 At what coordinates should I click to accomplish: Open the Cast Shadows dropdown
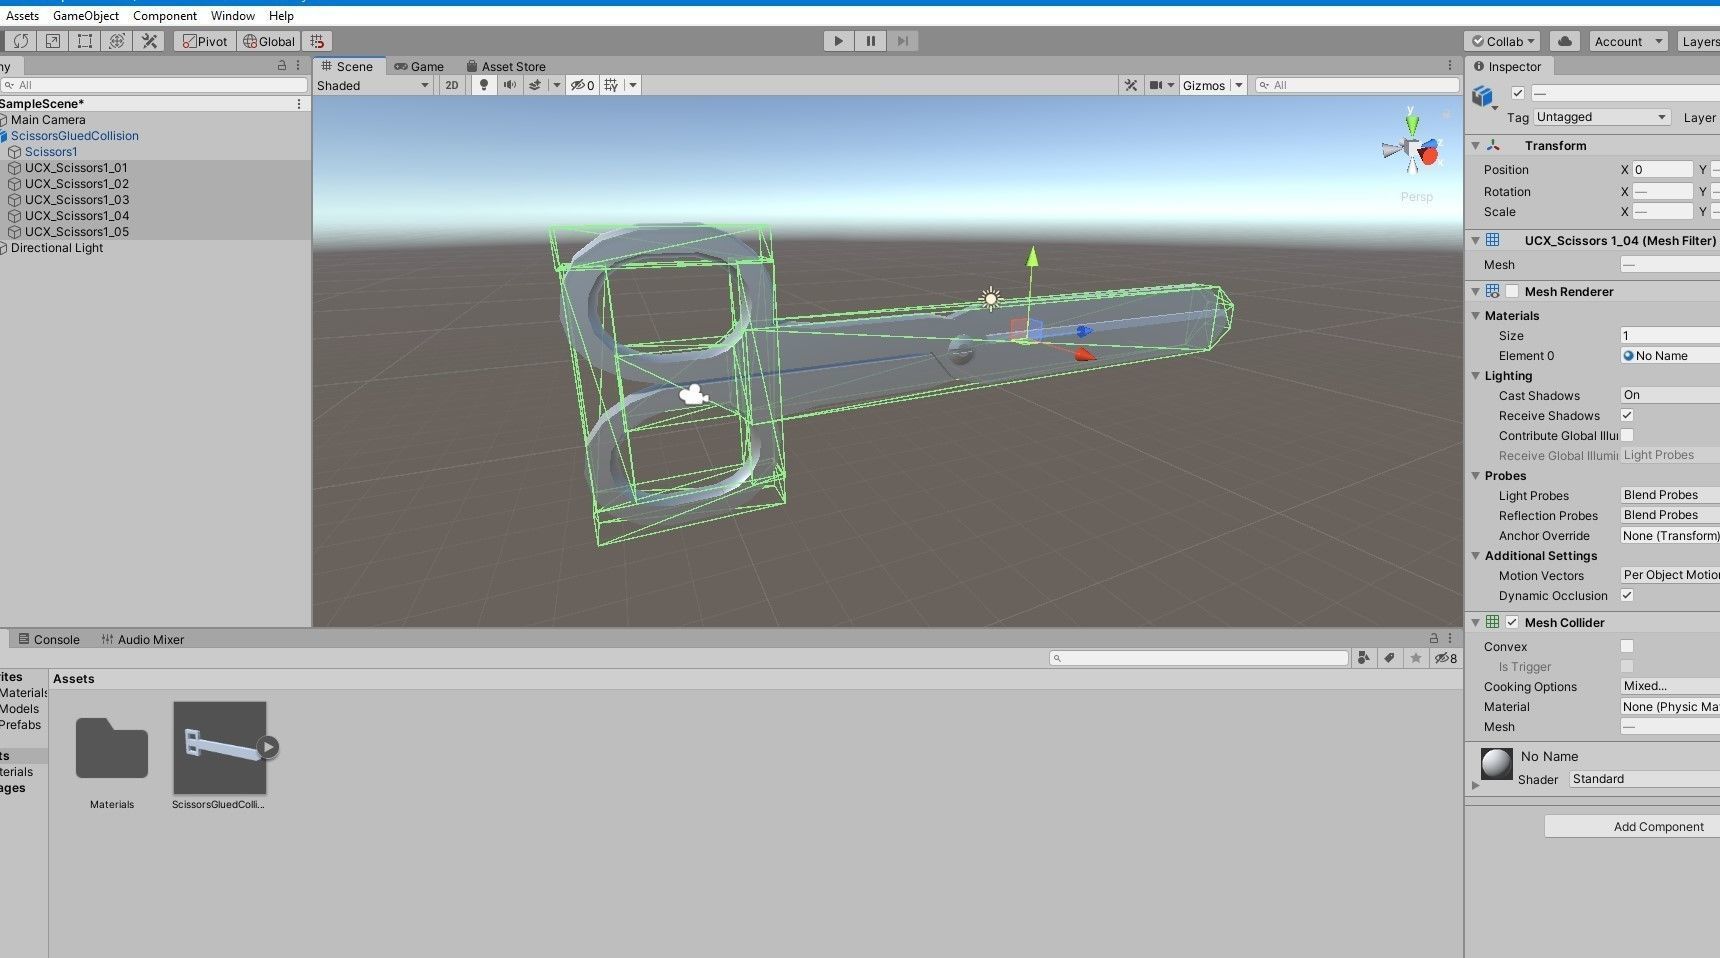coord(1670,395)
